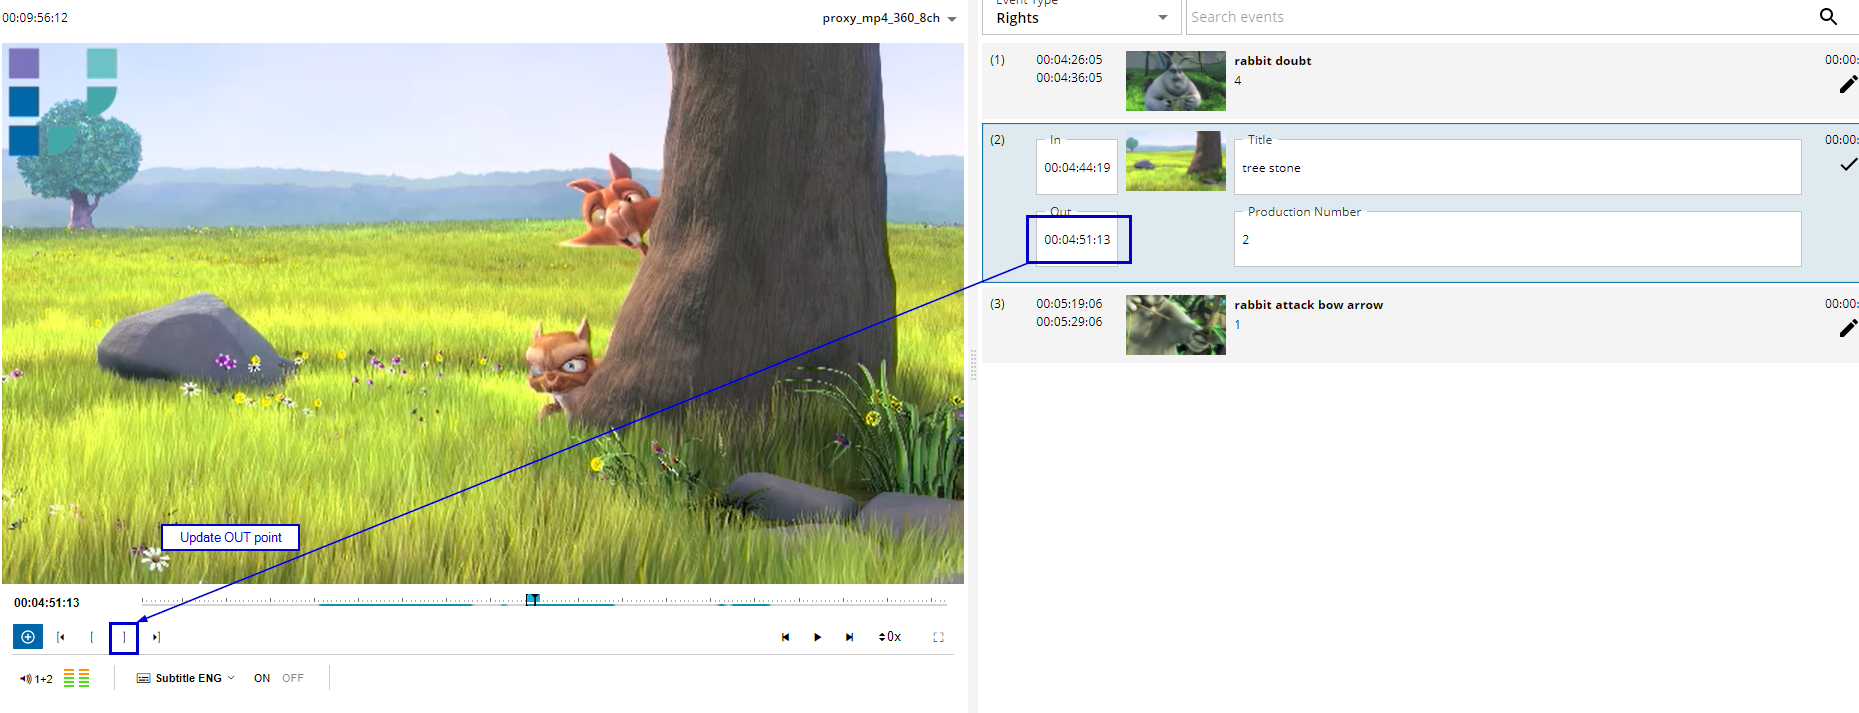Step forward one frame

click(x=849, y=637)
